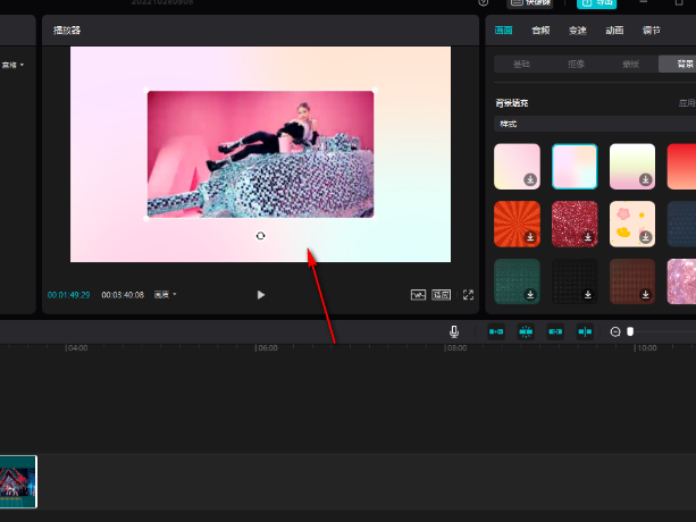This screenshot has width=696, height=522.
Task: Select the dark green pattern swatch
Action: pyautogui.click(x=517, y=281)
